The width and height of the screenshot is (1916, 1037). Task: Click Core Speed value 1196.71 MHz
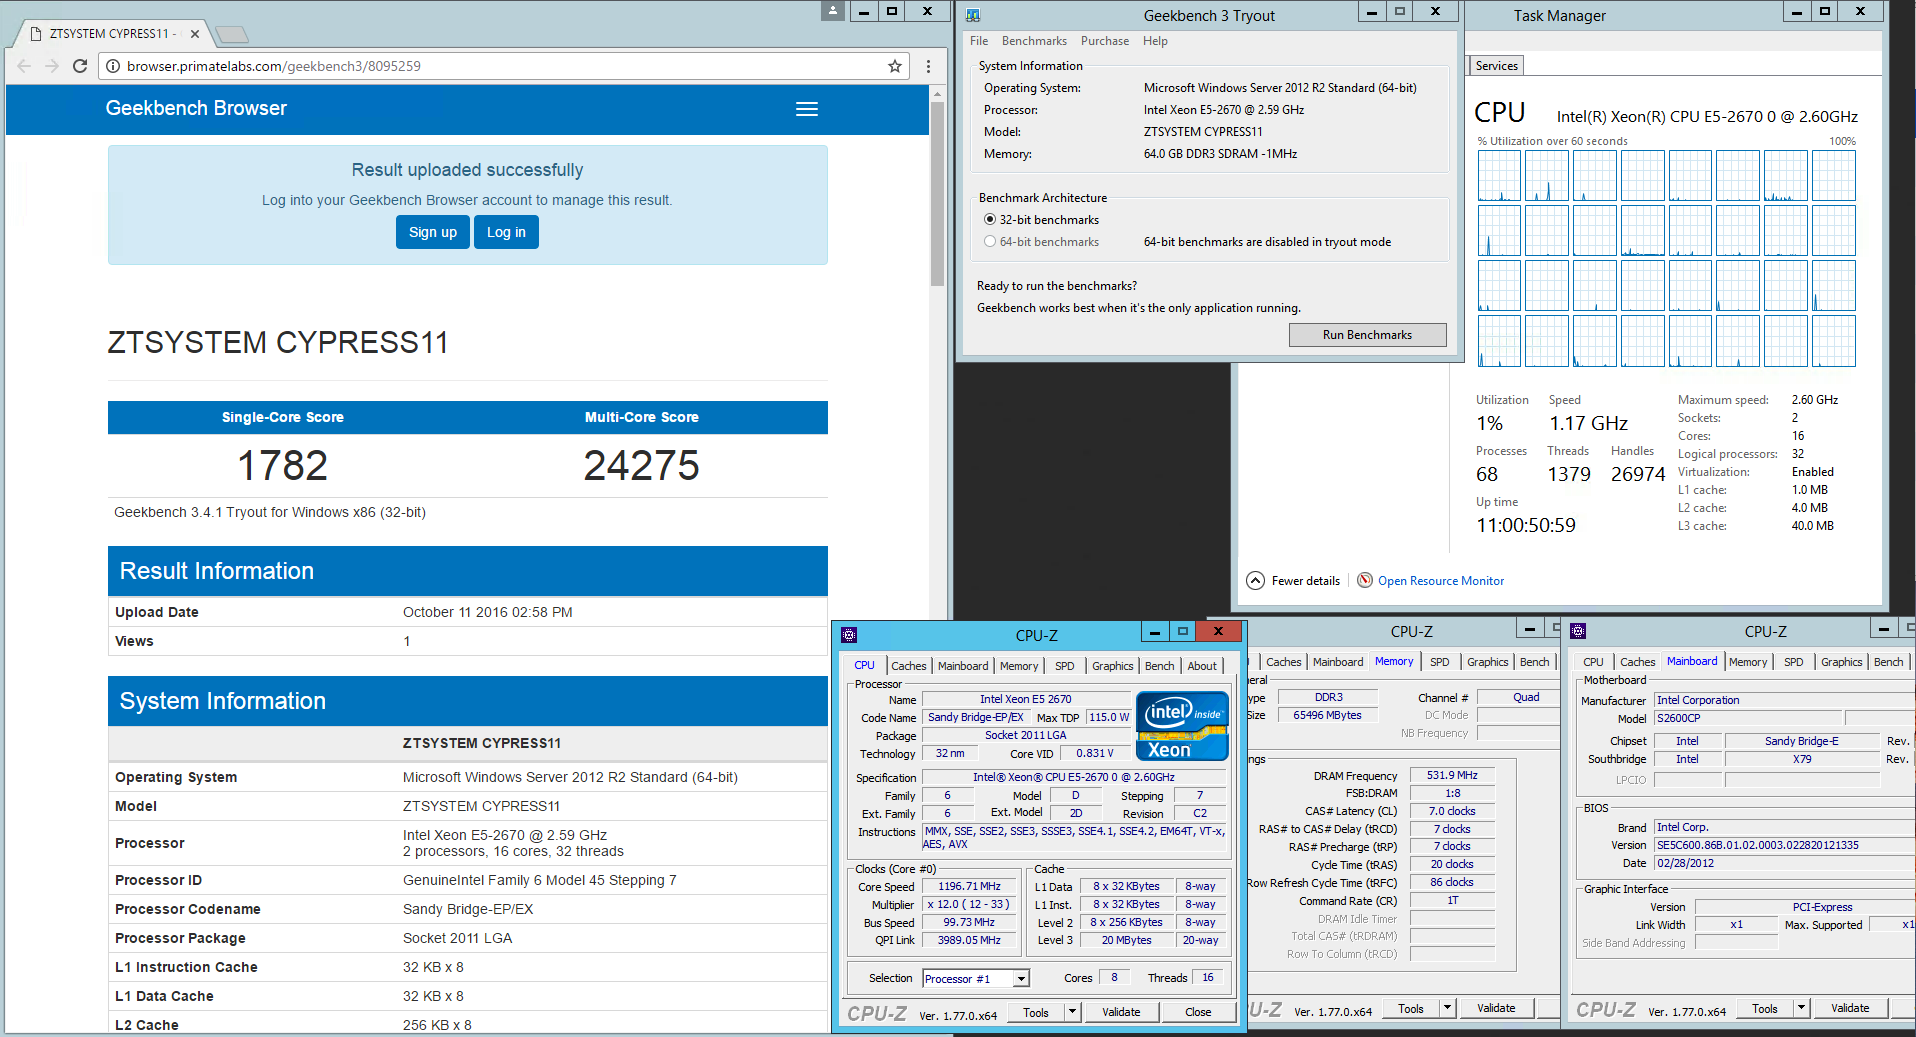(x=969, y=886)
